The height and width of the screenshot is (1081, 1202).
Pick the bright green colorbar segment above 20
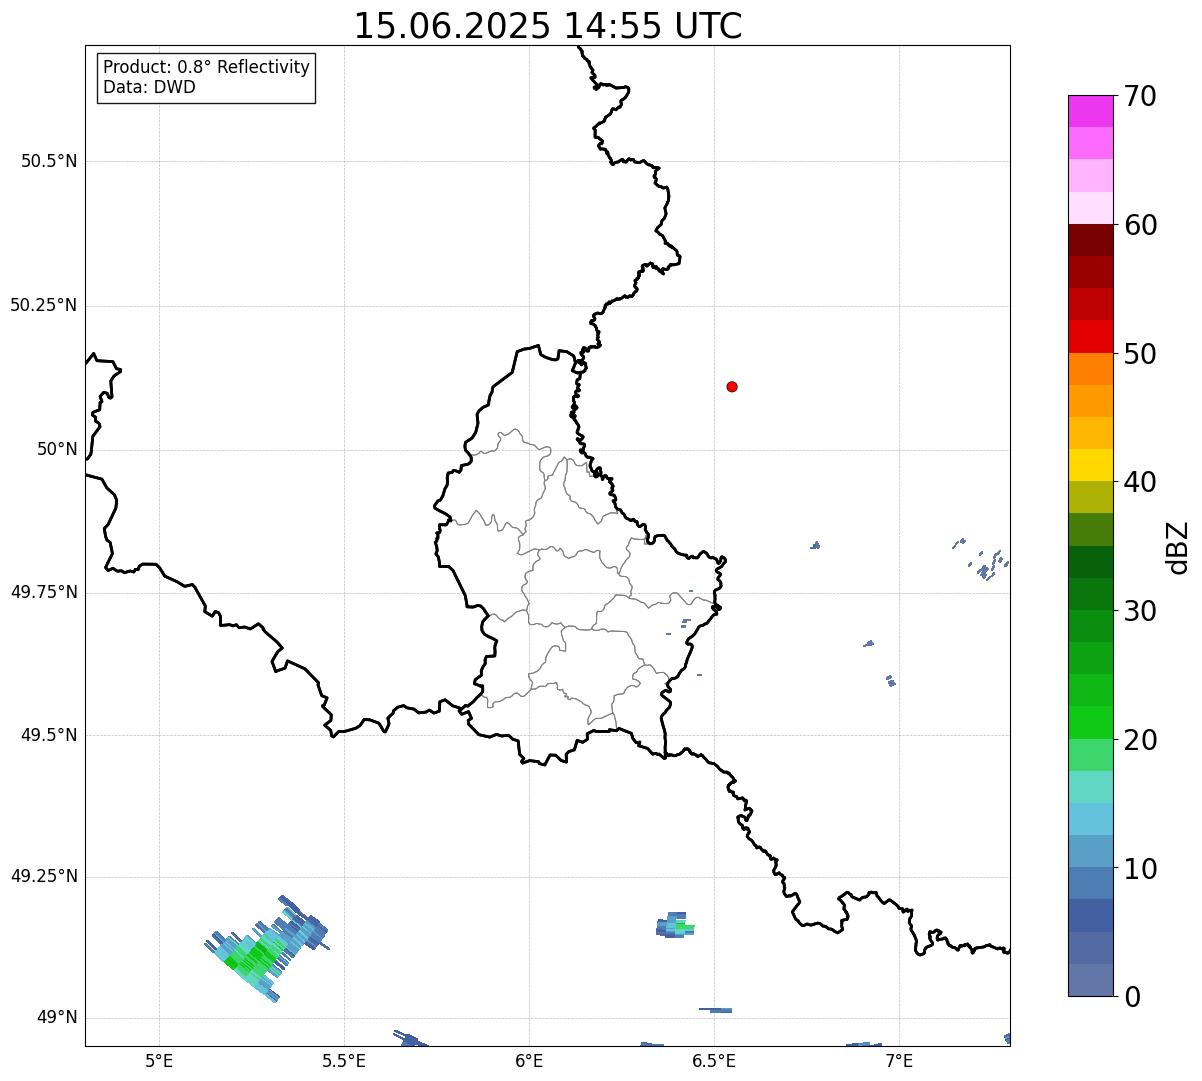coord(1090,722)
